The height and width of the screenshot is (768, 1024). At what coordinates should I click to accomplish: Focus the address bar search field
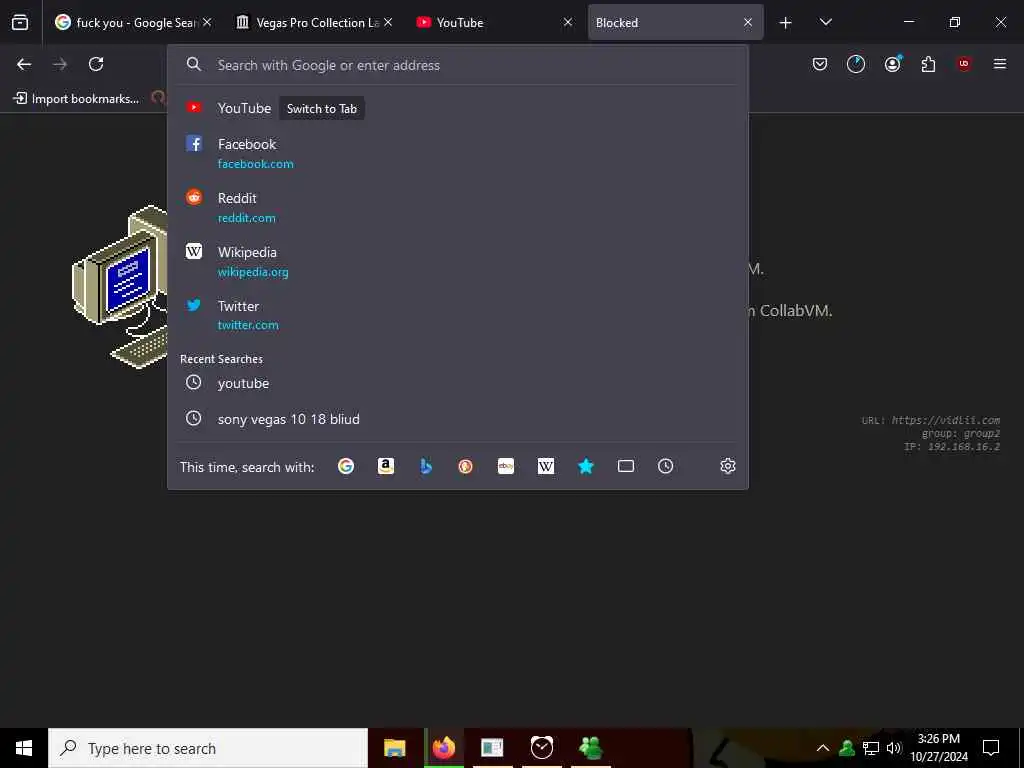[x=457, y=65]
